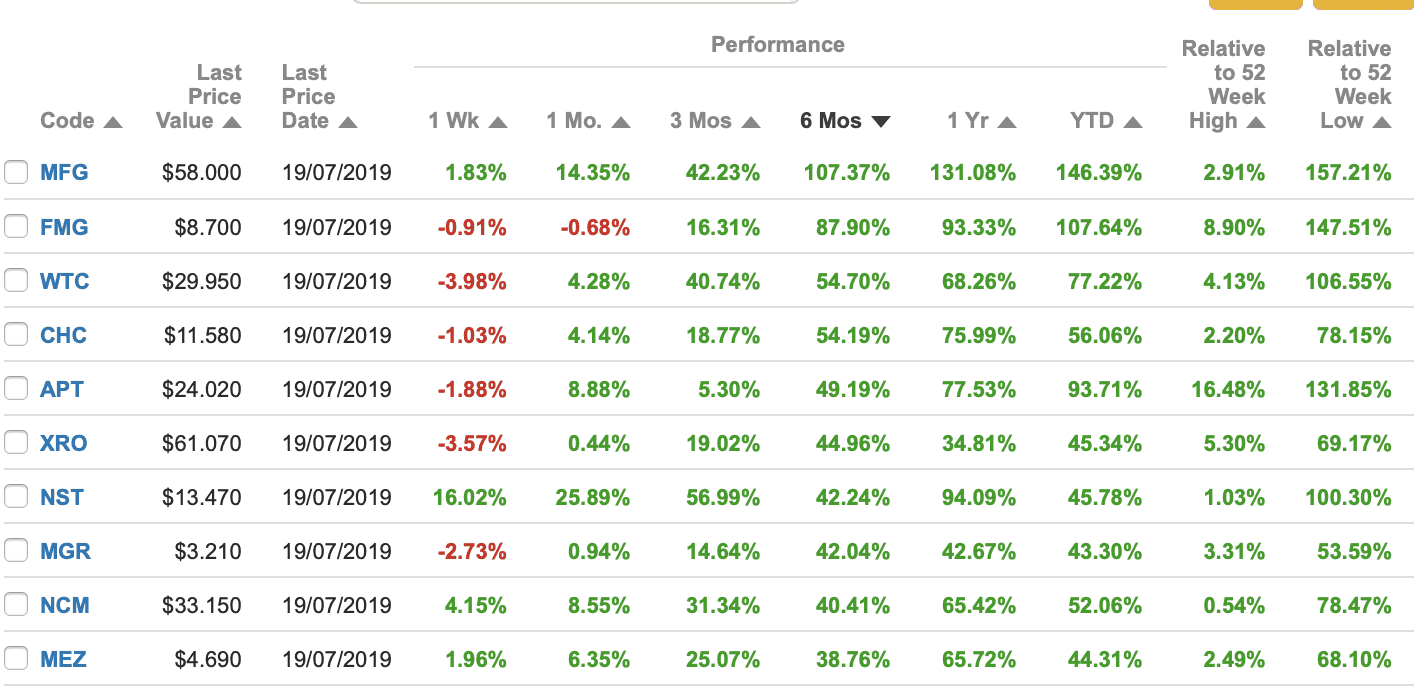Viewport: 1414px width, 688px height.
Task: Sort by Relative to 52 Week Low arrow
Action: point(1382,122)
